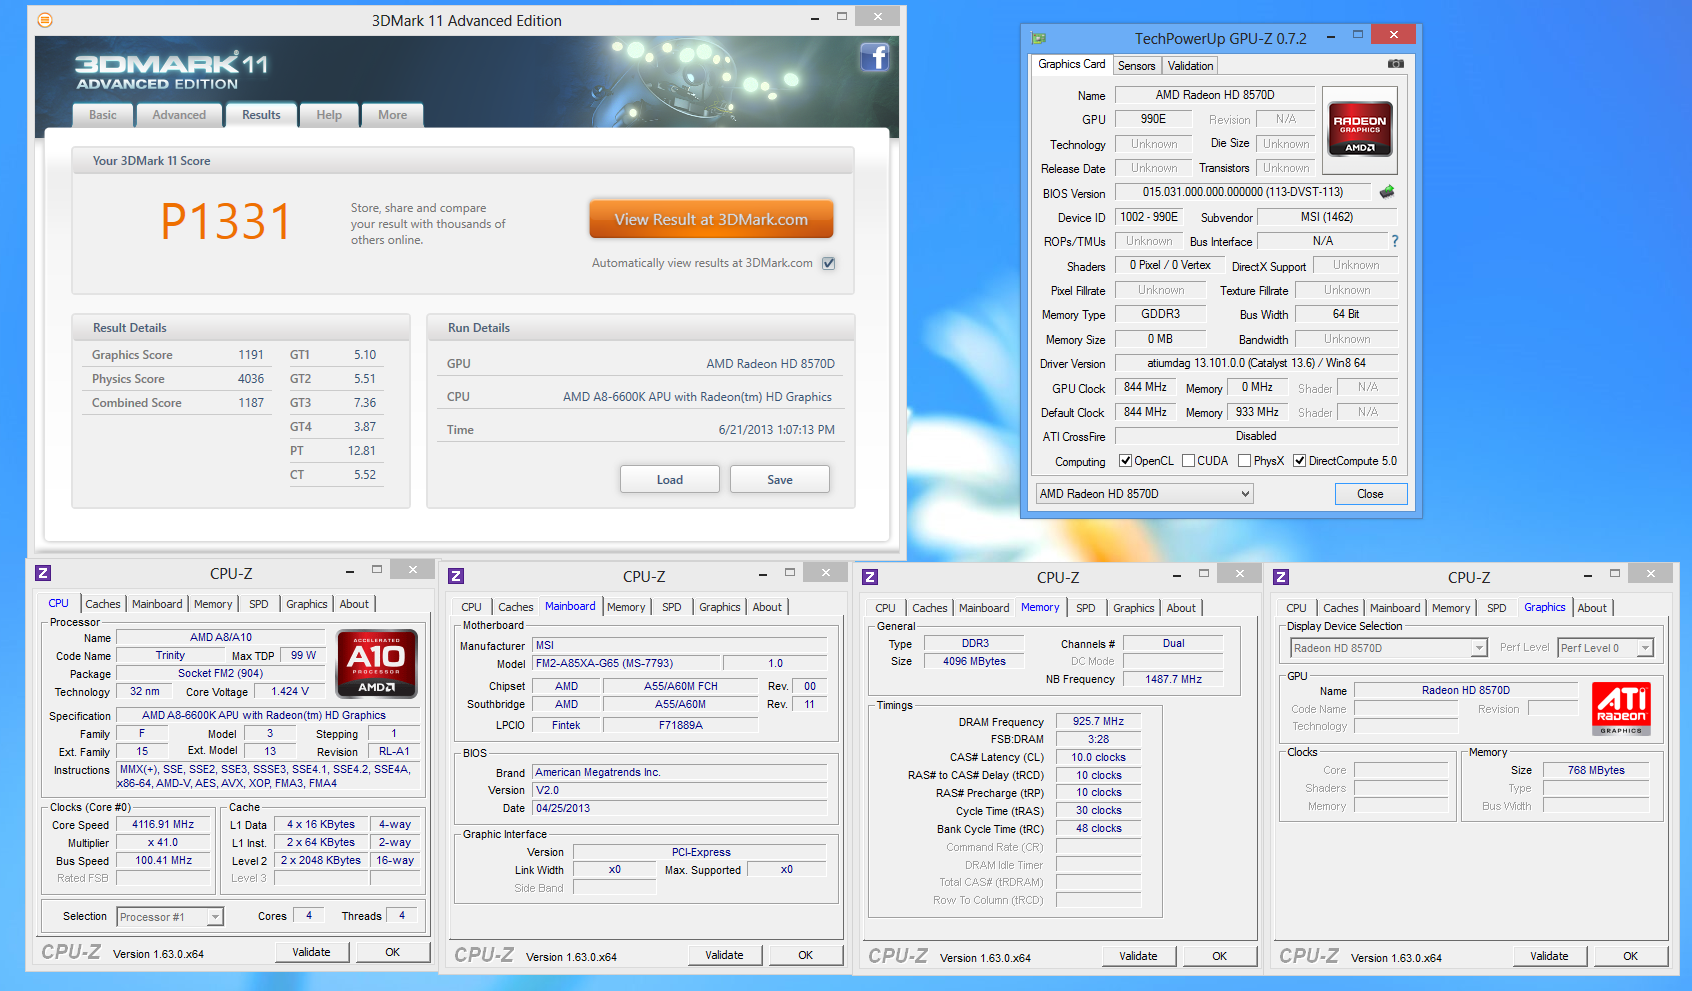This screenshot has height=991, width=1692.
Task: Click the CPU-Z app icon of Graphics window
Action: (1281, 577)
